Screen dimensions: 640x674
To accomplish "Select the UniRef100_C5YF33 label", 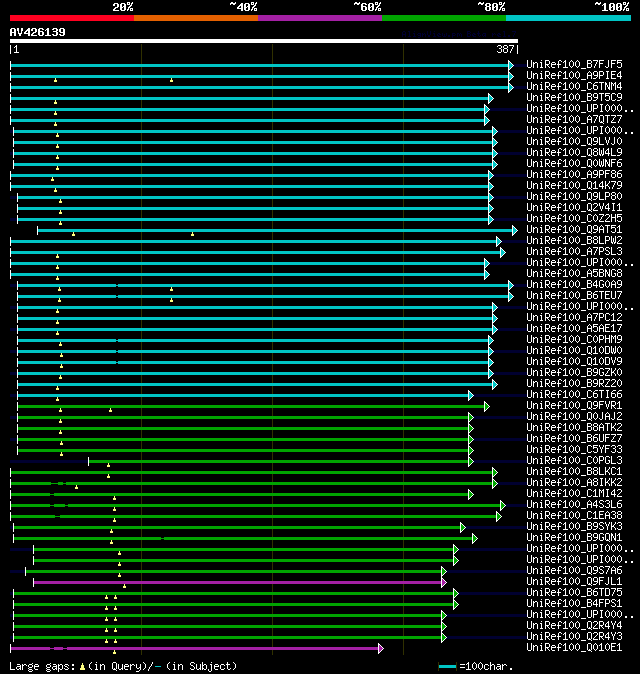I will pos(574,450).
